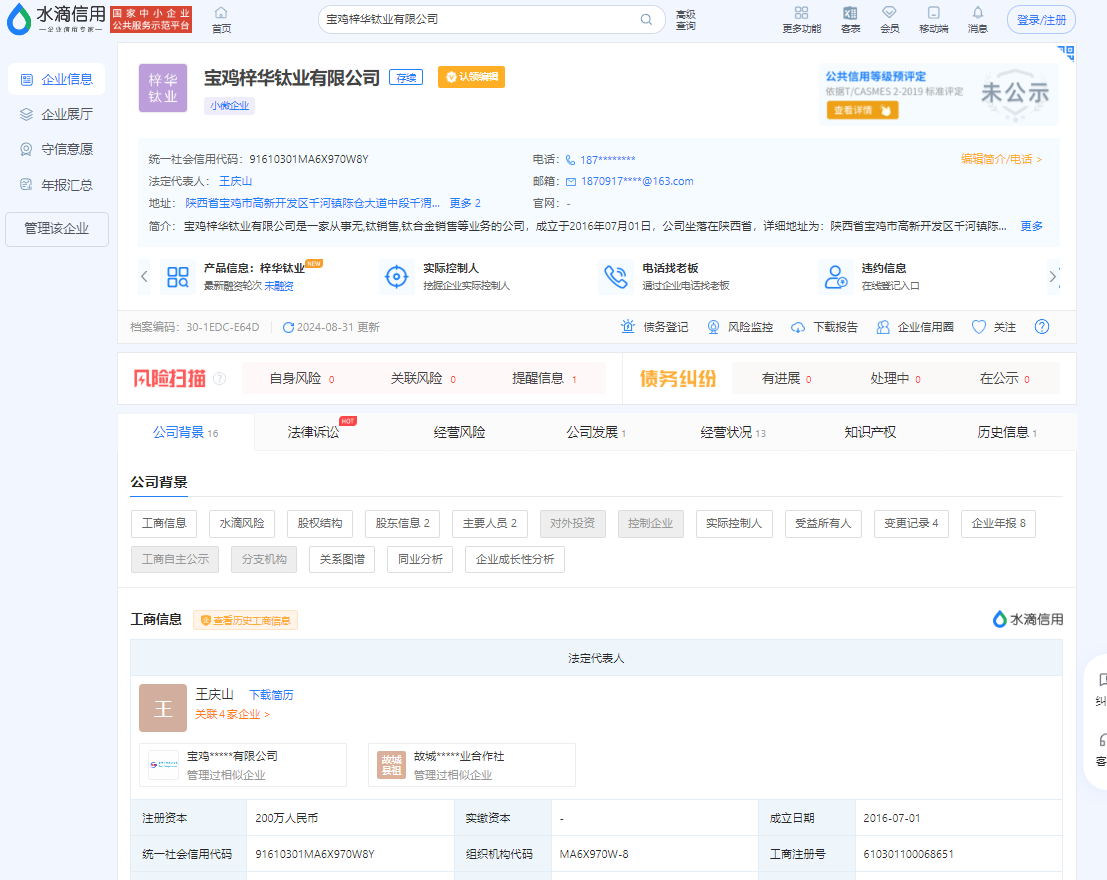Click the 企业成长性分析 button
Viewport: 1107px width, 880px height.
point(515,559)
